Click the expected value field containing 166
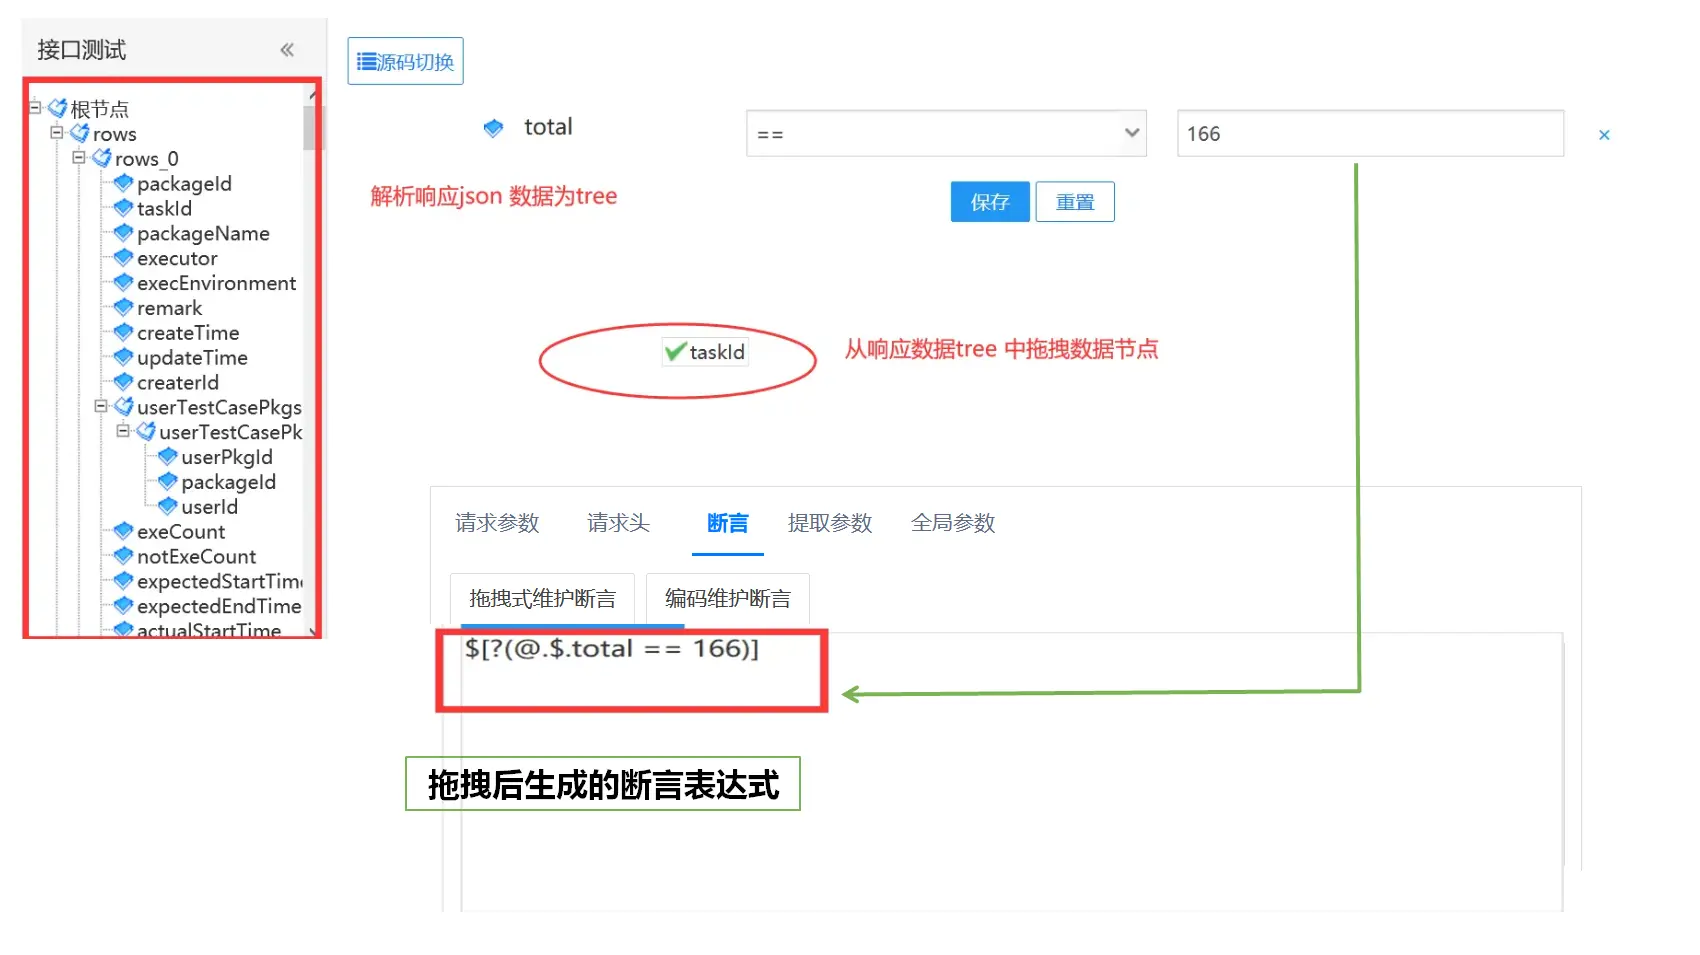The image size is (1700, 955). (x=1370, y=133)
